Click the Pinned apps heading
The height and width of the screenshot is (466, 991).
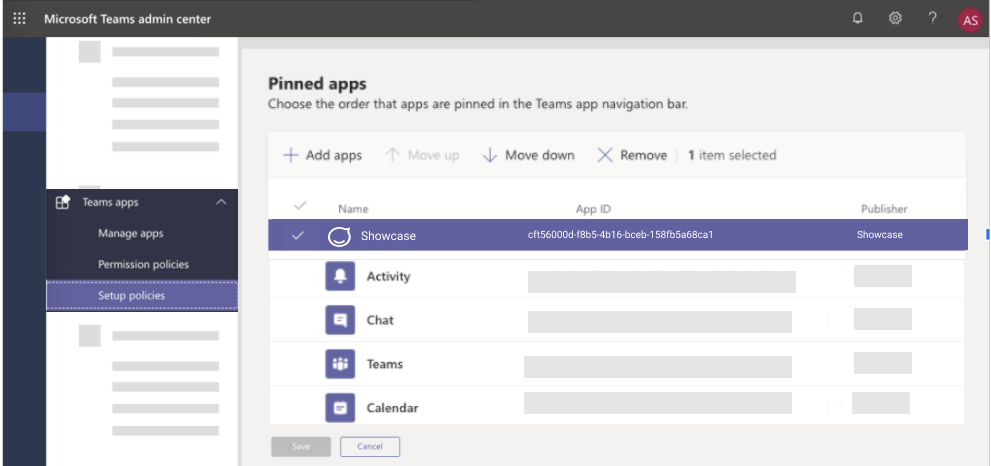317,83
